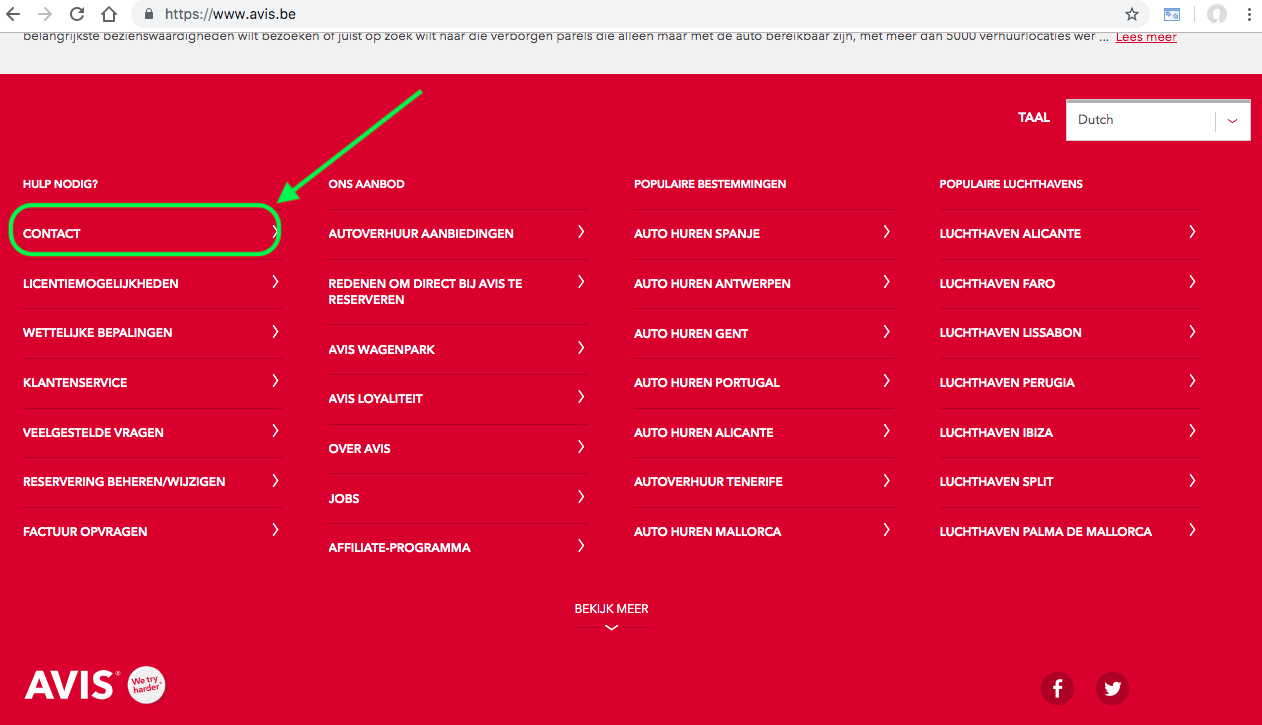Click the chevron beside Factuur Opvragen

(275, 530)
